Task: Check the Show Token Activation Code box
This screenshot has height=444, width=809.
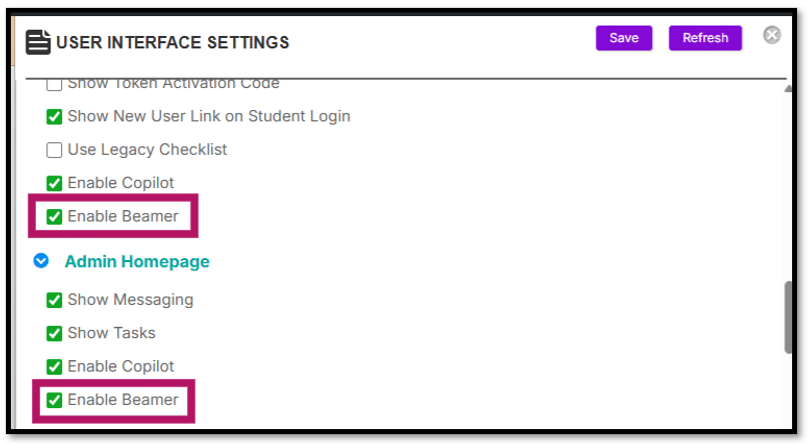Action: tap(54, 84)
